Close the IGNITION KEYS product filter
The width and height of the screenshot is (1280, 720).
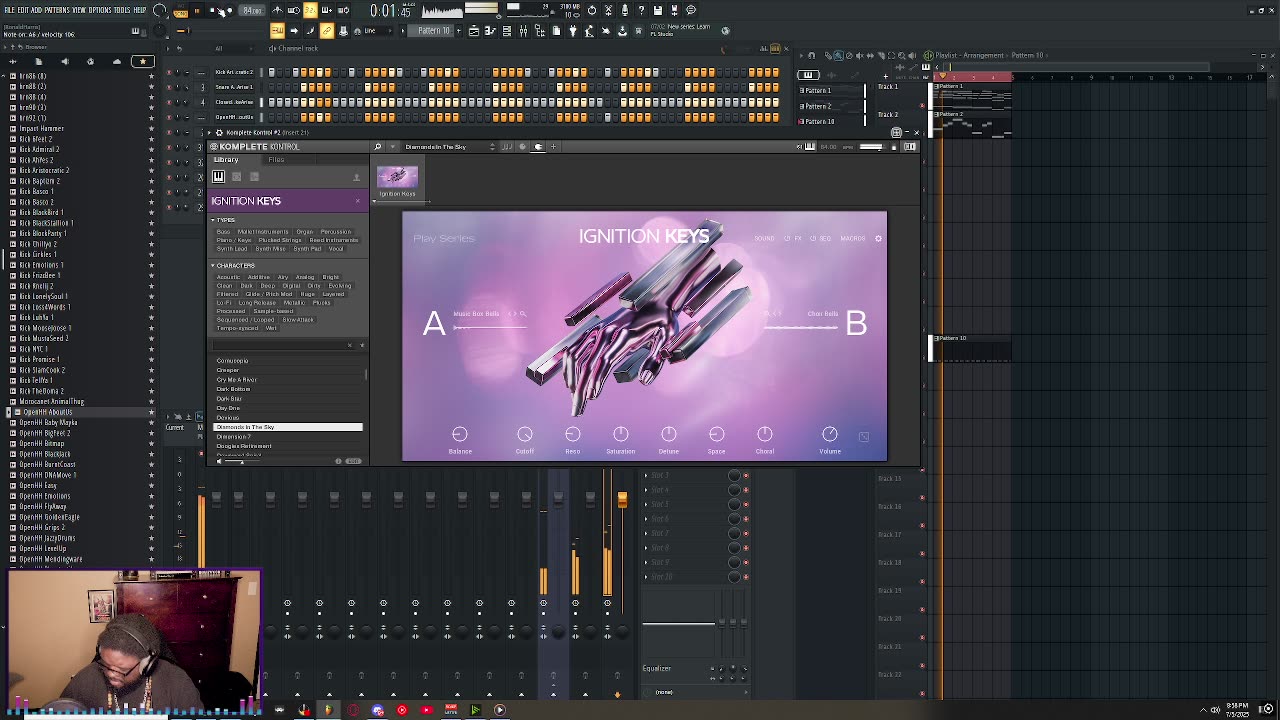358,201
